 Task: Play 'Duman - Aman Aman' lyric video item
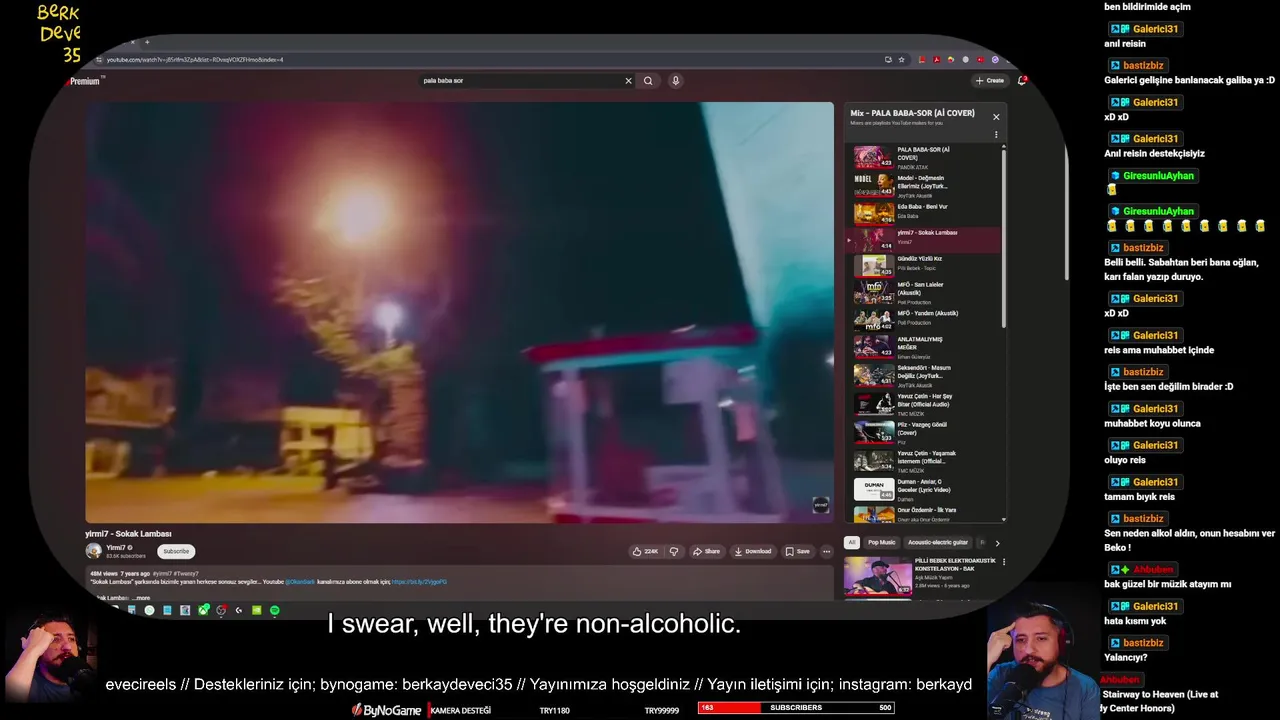pyautogui.click(x=924, y=489)
